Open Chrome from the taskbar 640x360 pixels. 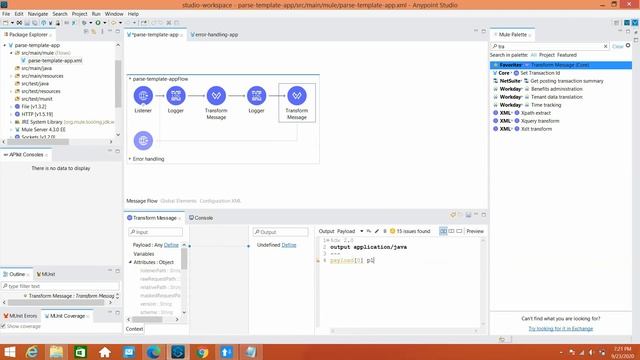click(202, 352)
